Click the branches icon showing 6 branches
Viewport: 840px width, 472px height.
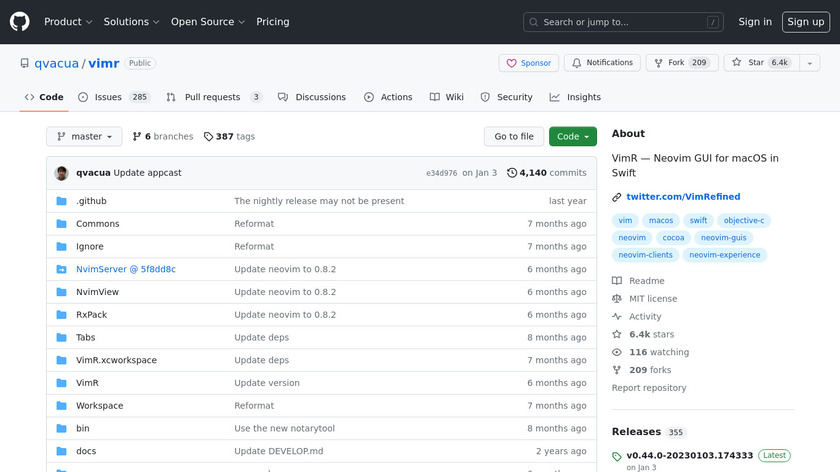137,137
